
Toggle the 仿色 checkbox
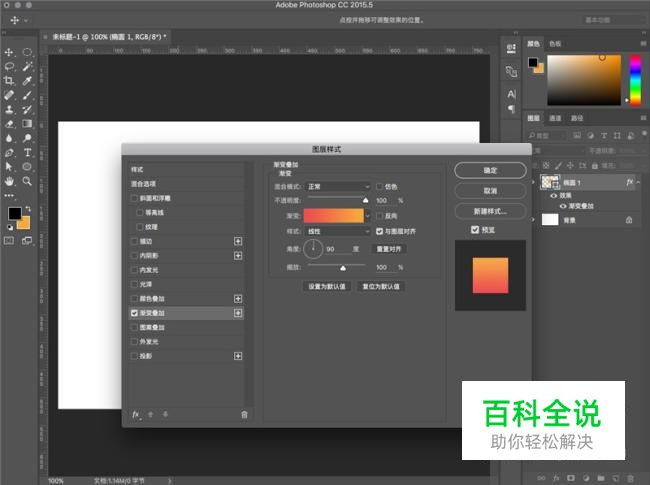tap(379, 187)
